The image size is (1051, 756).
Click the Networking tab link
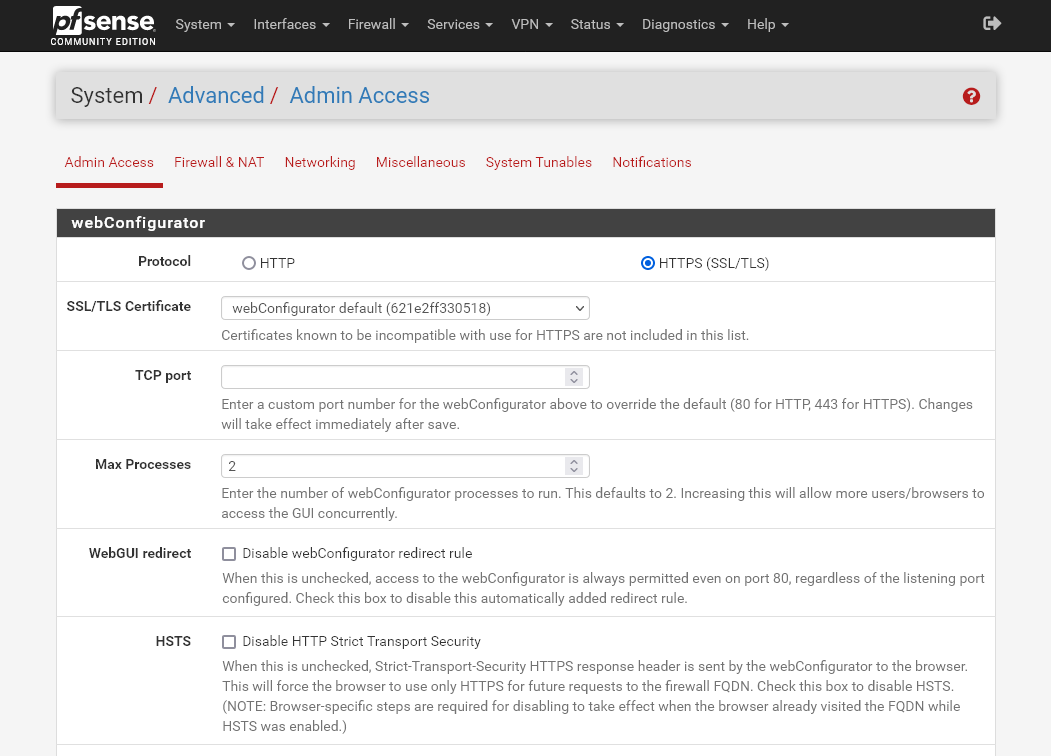(320, 162)
